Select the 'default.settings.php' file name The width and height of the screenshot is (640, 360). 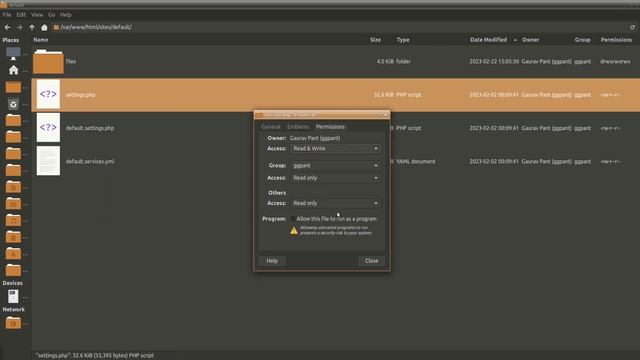pos(90,128)
